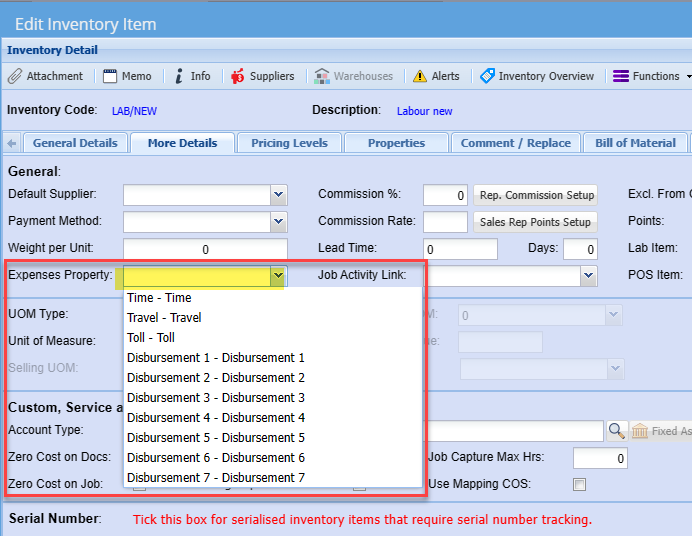This screenshot has height=536, width=692.
Task: Tick the Use Mapping COS checkbox
Action: 579,484
